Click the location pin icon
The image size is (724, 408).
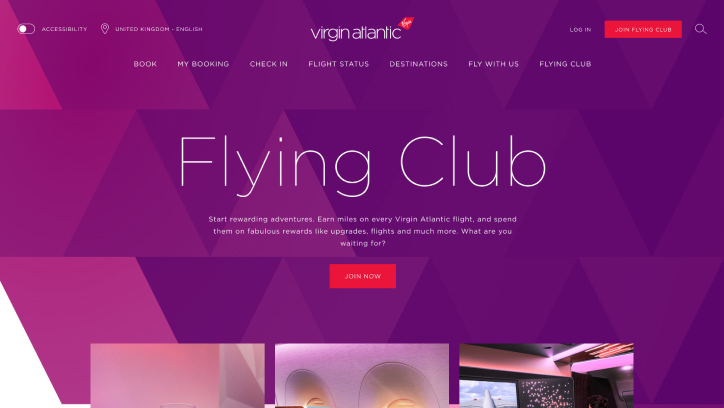(x=105, y=29)
